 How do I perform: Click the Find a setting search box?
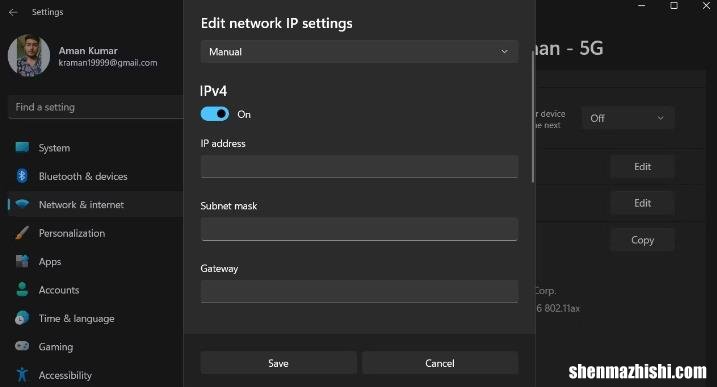[96, 107]
